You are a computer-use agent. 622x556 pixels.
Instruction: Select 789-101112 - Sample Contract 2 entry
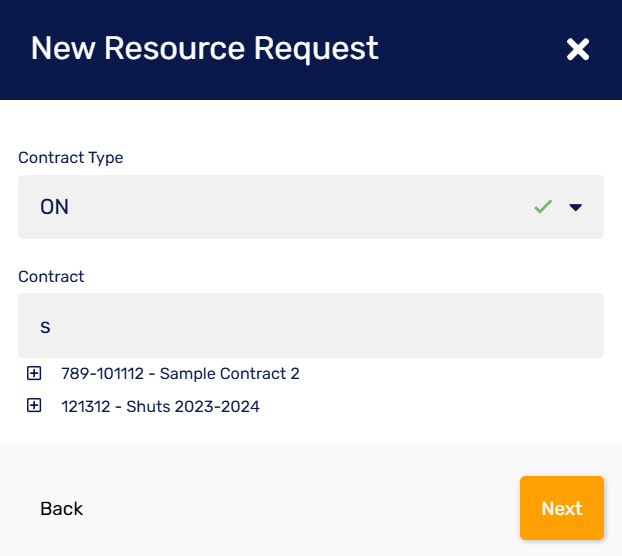tap(180, 374)
